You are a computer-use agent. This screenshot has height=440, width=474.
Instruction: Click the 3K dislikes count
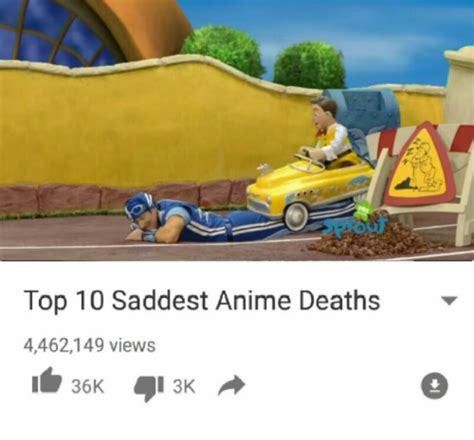[x=184, y=386]
